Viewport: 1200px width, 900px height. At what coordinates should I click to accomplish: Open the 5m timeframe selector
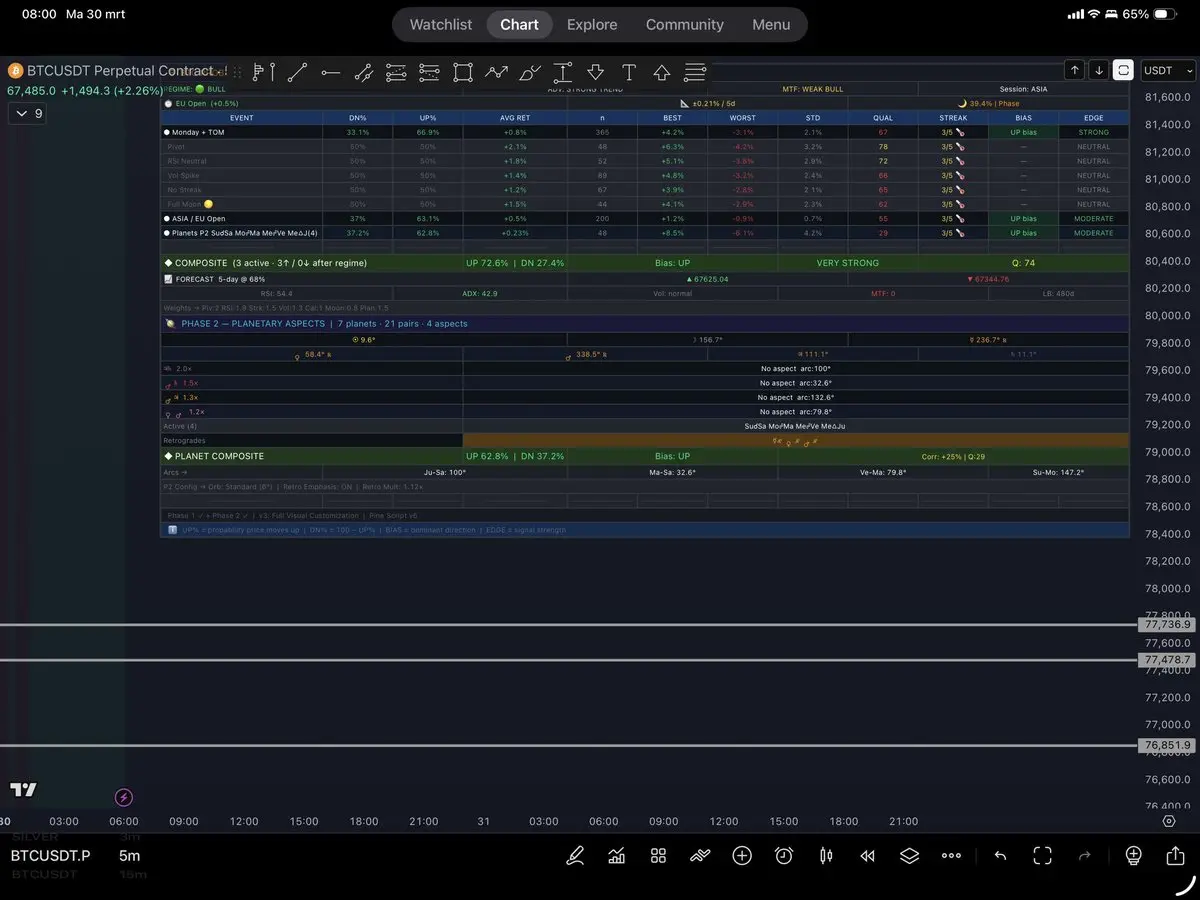coord(130,856)
